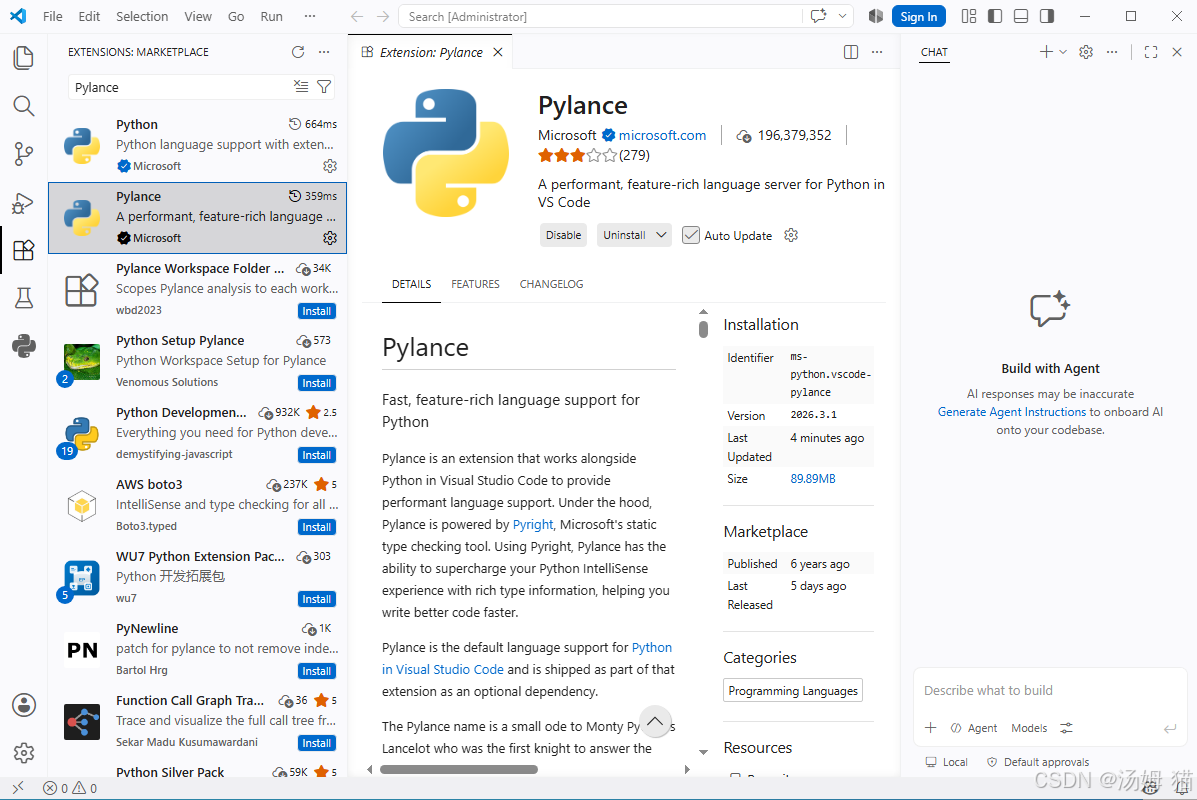This screenshot has height=800, width=1197.
Task: Open extensions view more actions ellipsis
Action: [x=324, y=52]
